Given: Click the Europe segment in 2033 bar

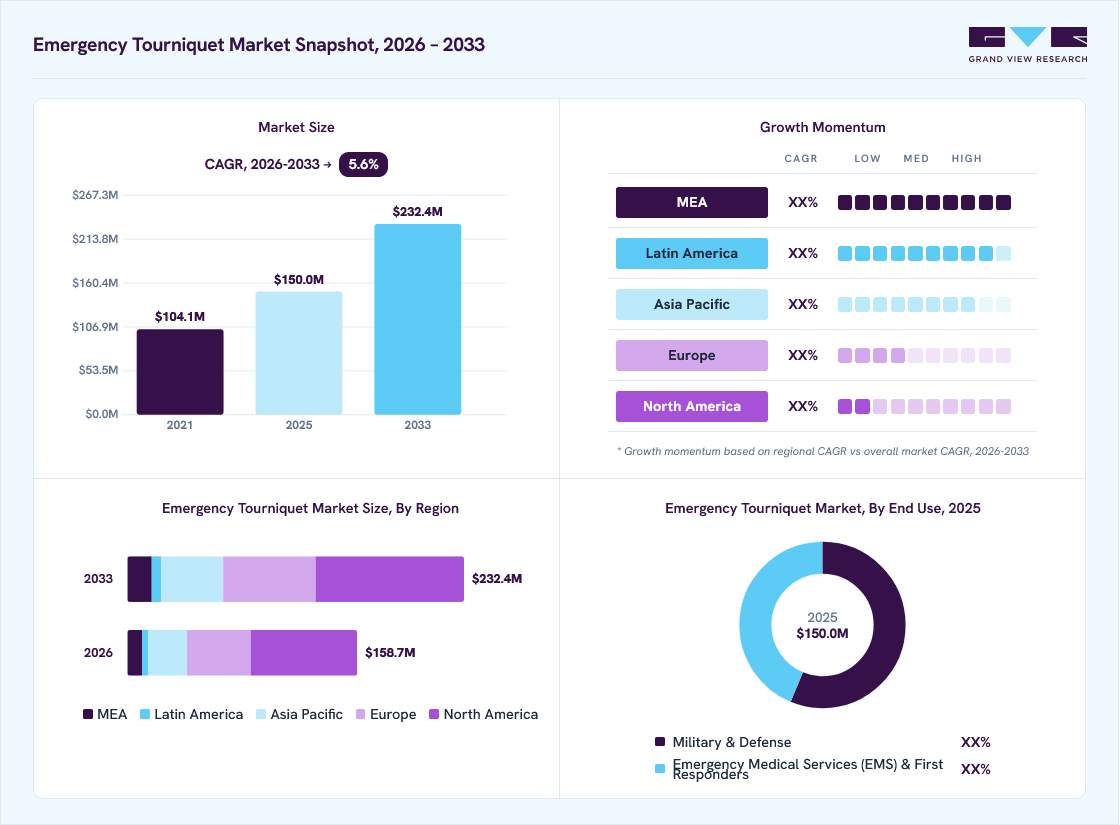Looking at the screenshot, I should click(x=269, y=579).
